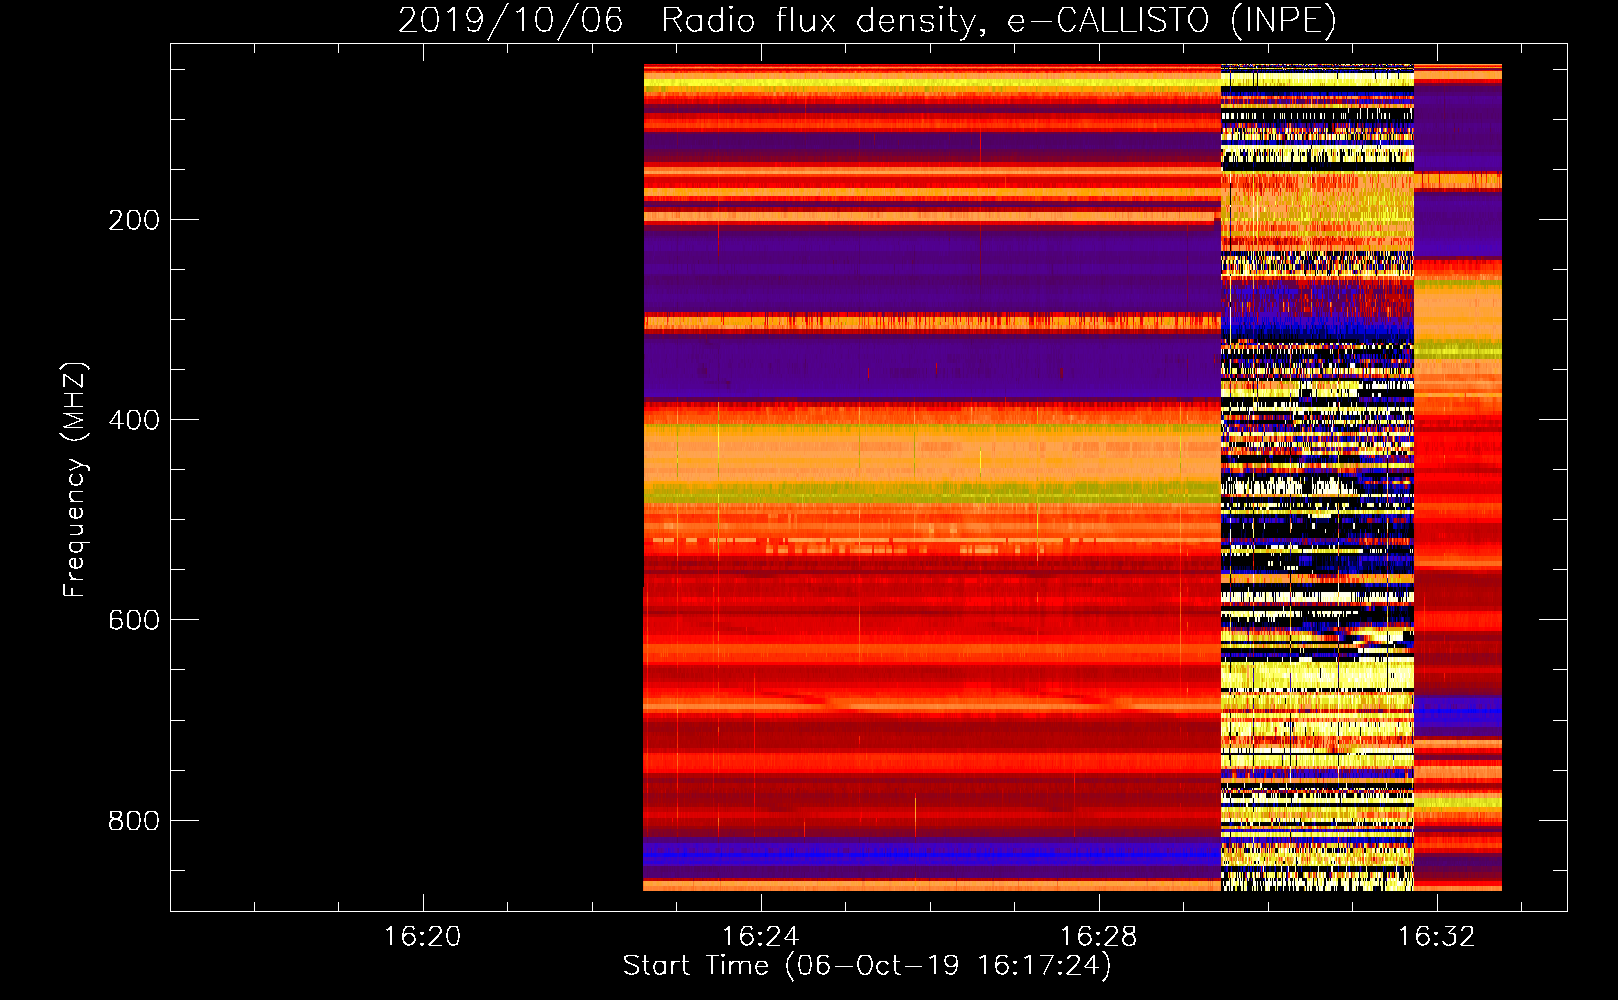This screenshot has height=1000, width=1618.
Task: Select the 'Frequency (MHZ)' y-axis label
Action: (x=75, y=479)
